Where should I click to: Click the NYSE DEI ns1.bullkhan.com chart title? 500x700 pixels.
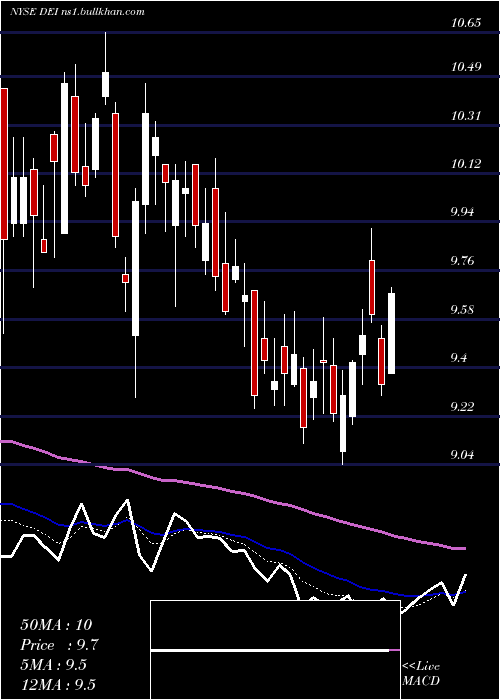(77, 12)
